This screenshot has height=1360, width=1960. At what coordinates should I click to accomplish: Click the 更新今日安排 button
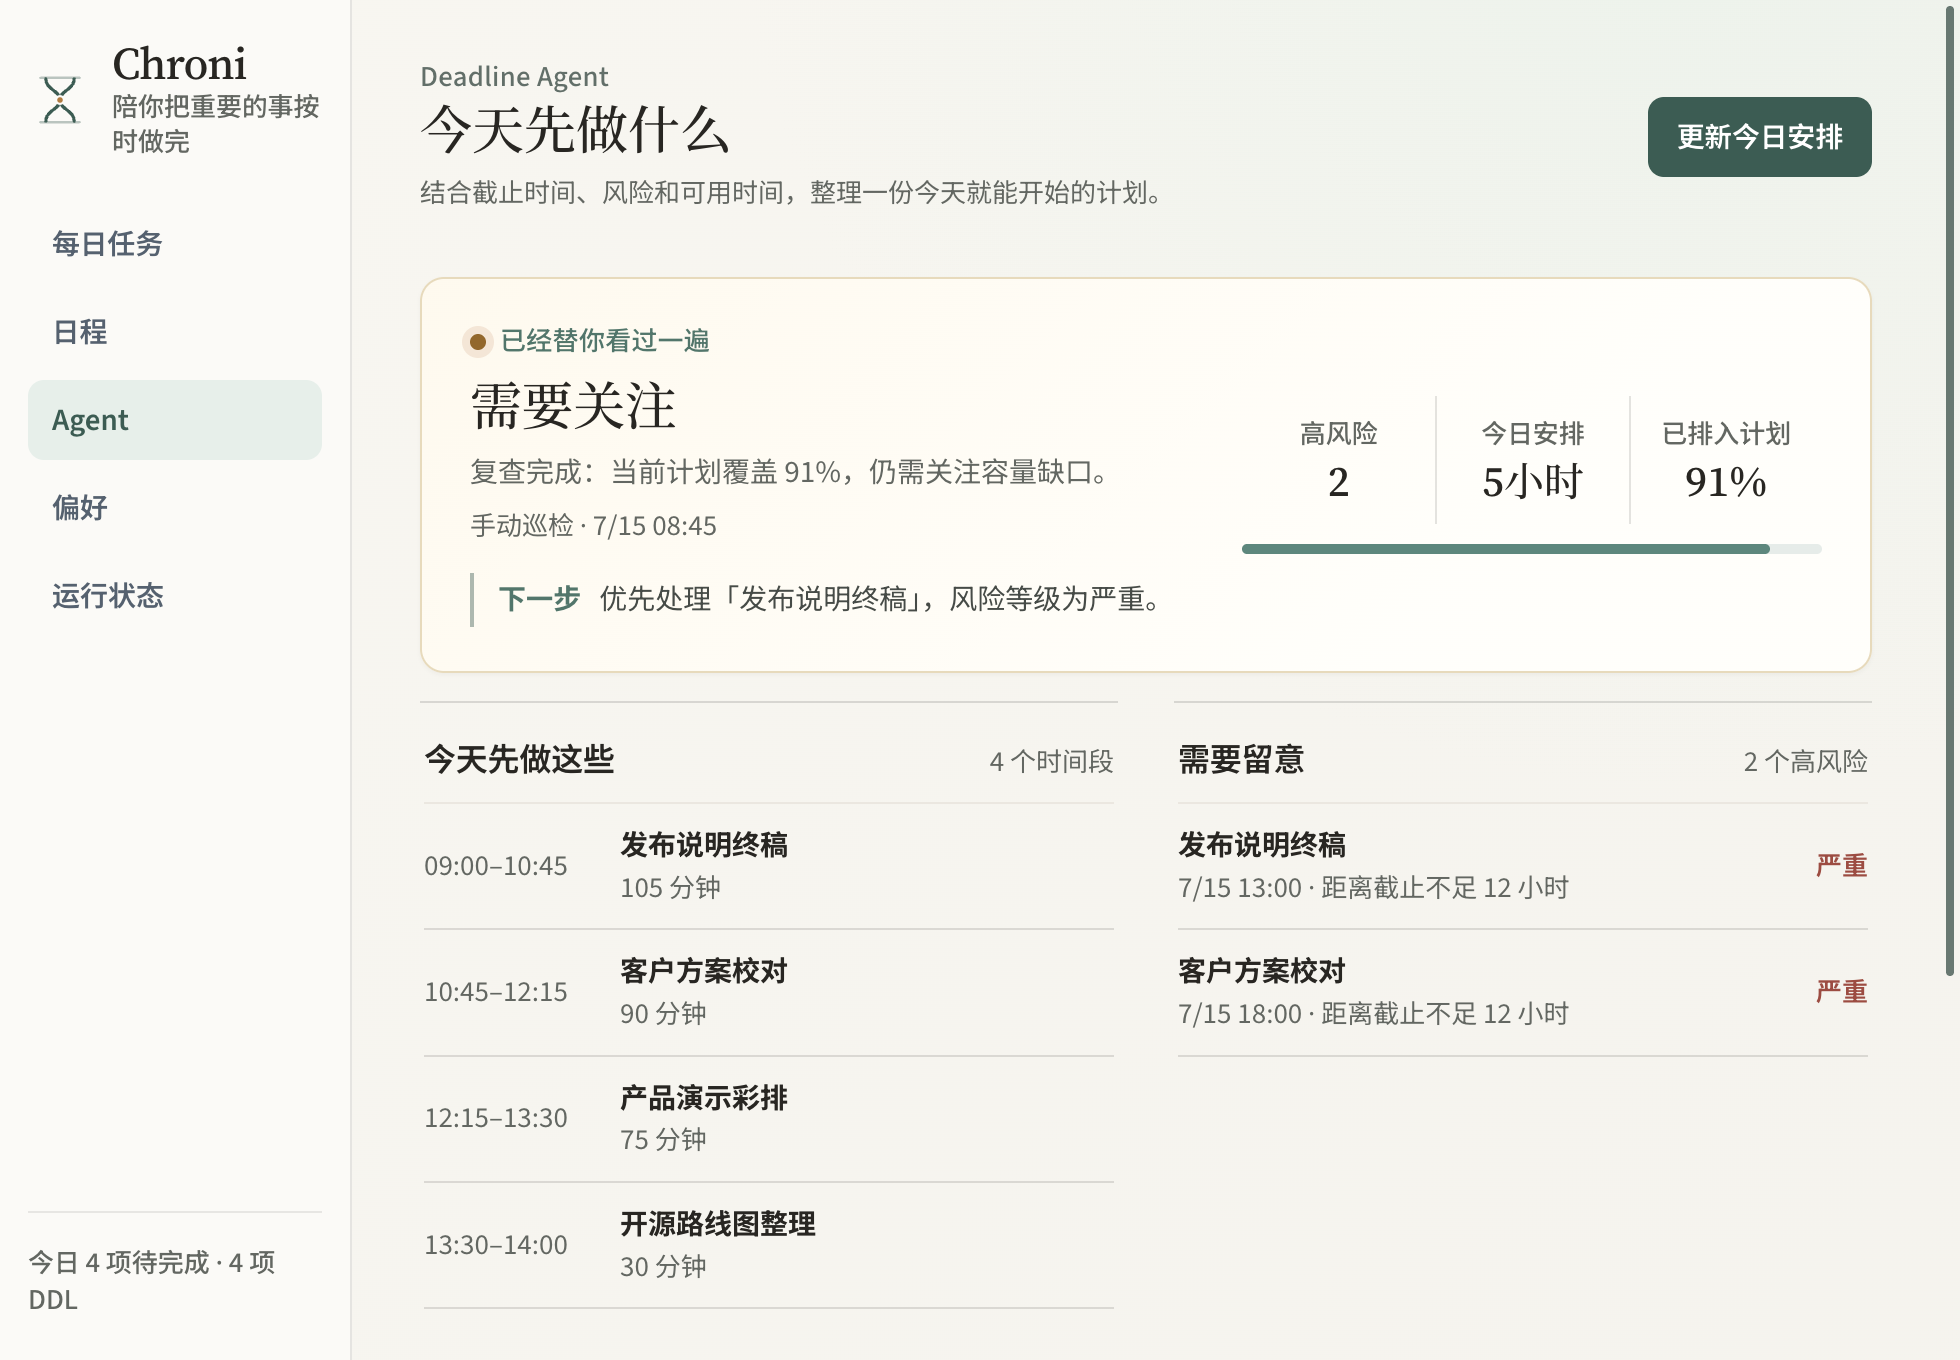tap(1759, 137)
